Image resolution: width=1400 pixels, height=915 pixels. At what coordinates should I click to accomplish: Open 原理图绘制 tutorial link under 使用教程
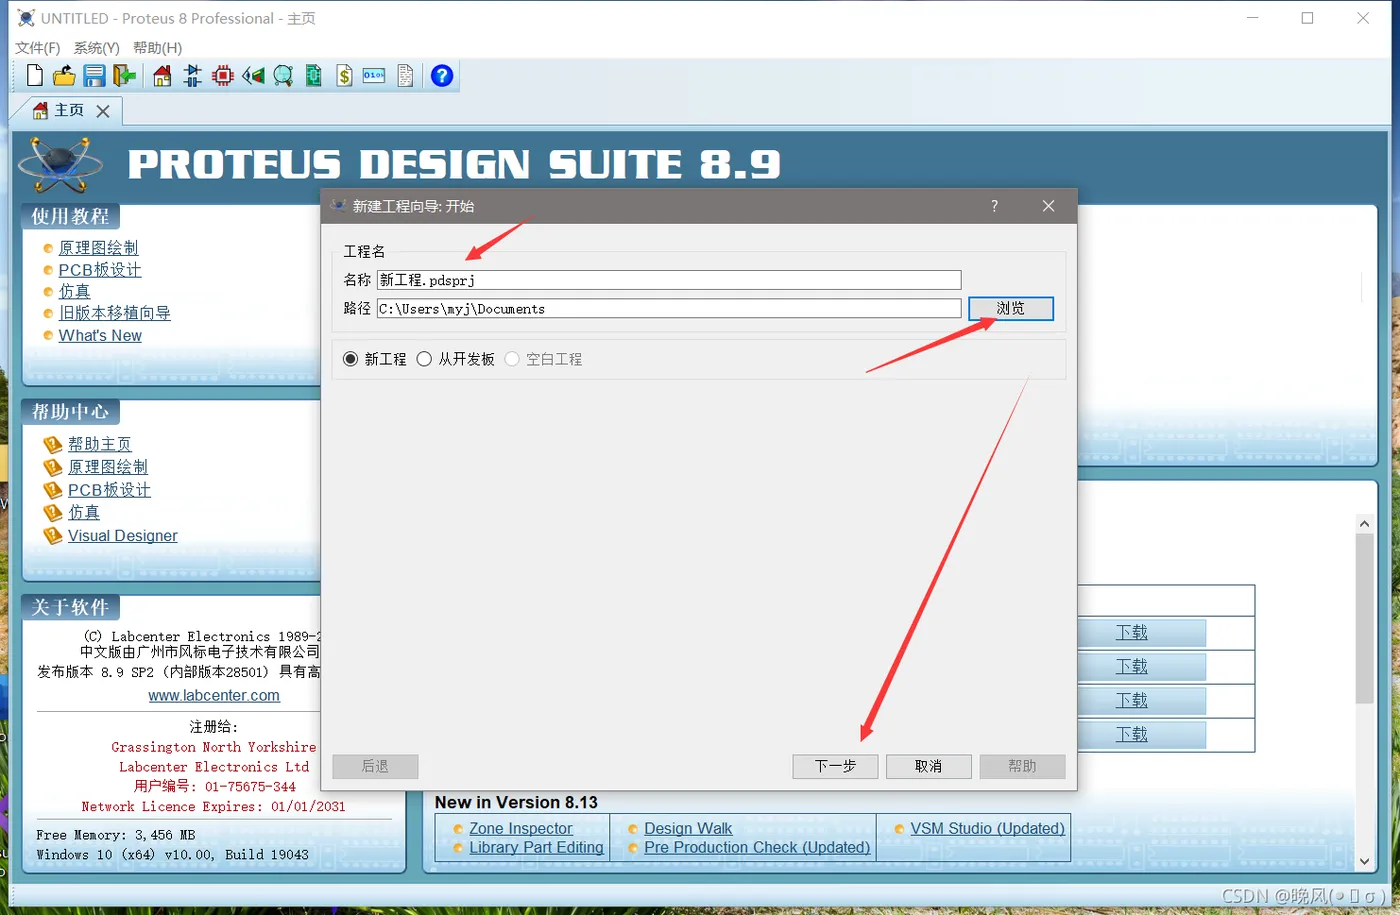pyautogui.click(x=98, y=248)
